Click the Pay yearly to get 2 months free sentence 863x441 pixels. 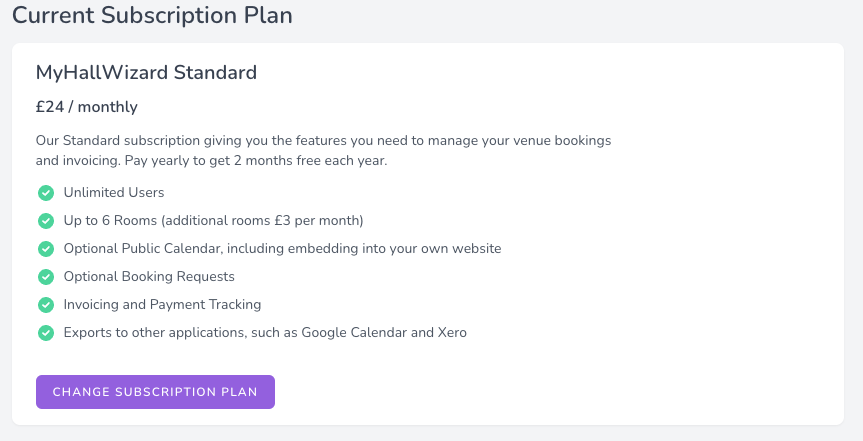[256, 161]
